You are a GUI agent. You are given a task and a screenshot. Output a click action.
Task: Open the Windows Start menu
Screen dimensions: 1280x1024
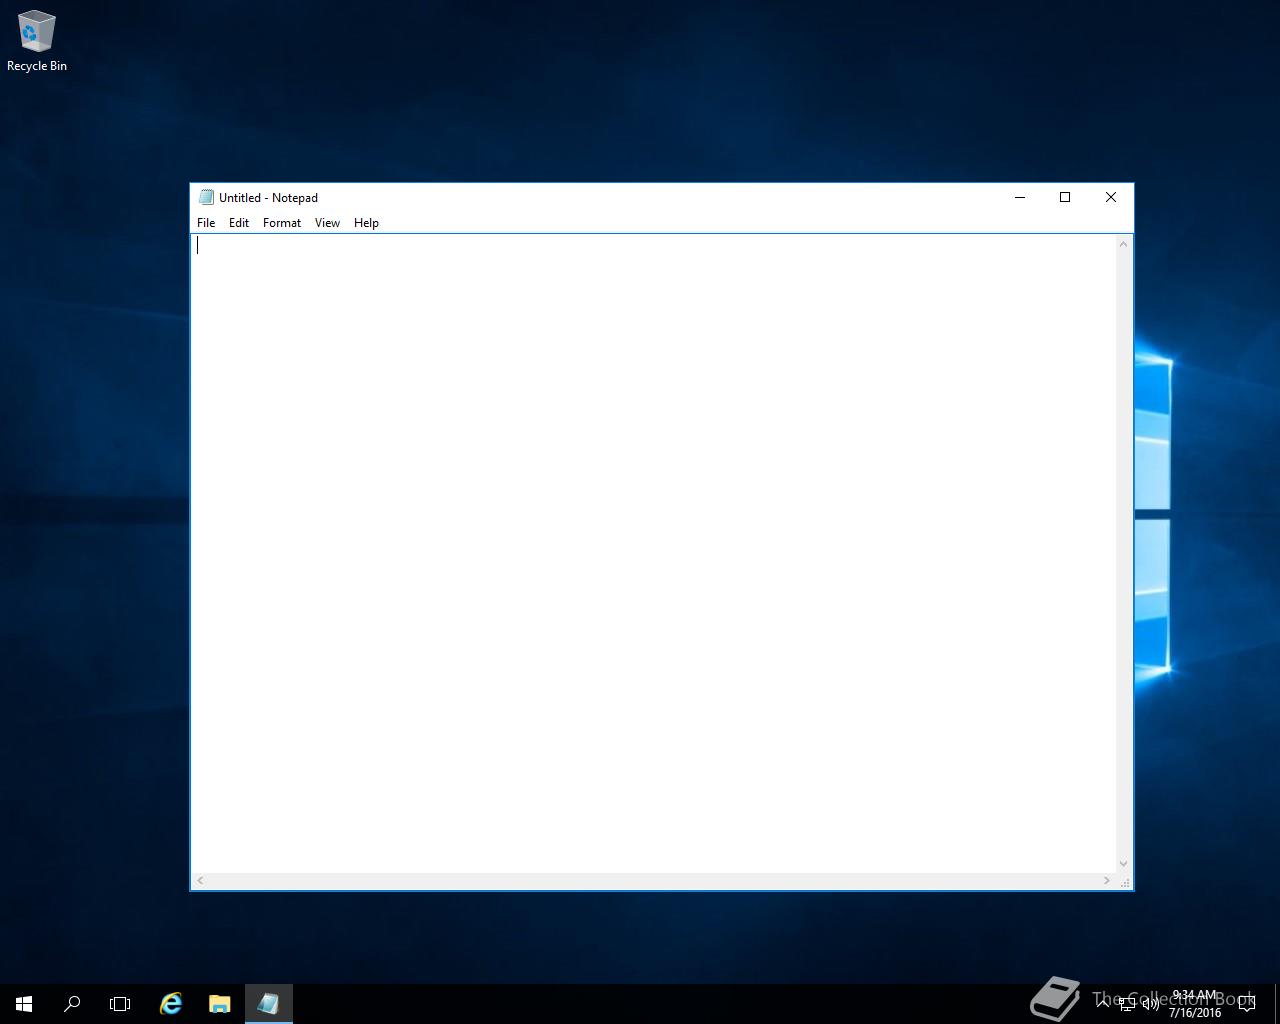click(24, 1004)
